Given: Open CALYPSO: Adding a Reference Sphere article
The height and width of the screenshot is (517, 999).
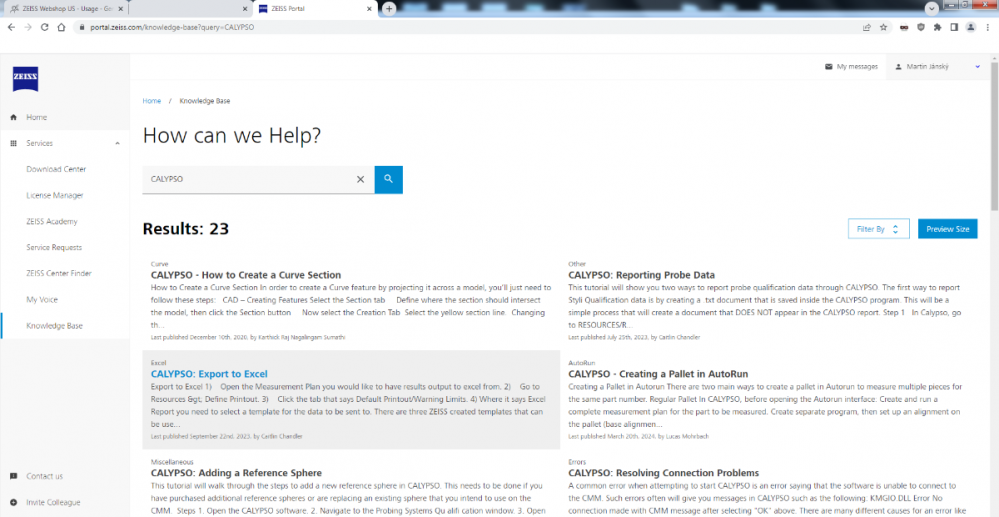Looking at the screenshot, I should [x=236, y=473].
